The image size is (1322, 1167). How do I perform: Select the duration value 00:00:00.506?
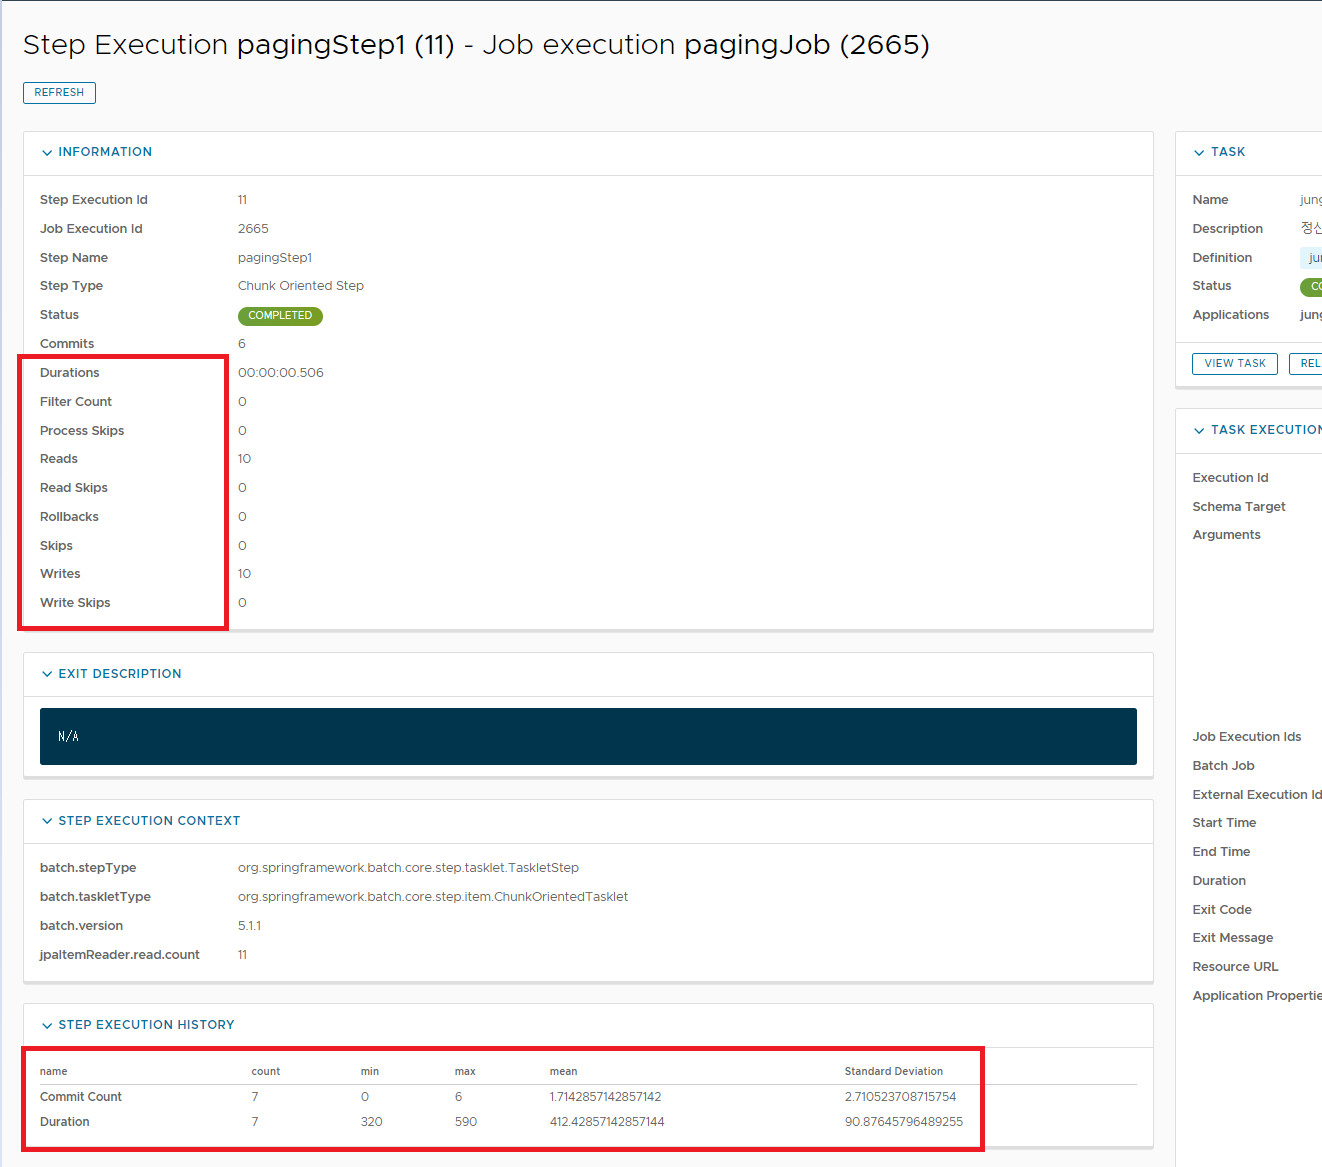281,373
